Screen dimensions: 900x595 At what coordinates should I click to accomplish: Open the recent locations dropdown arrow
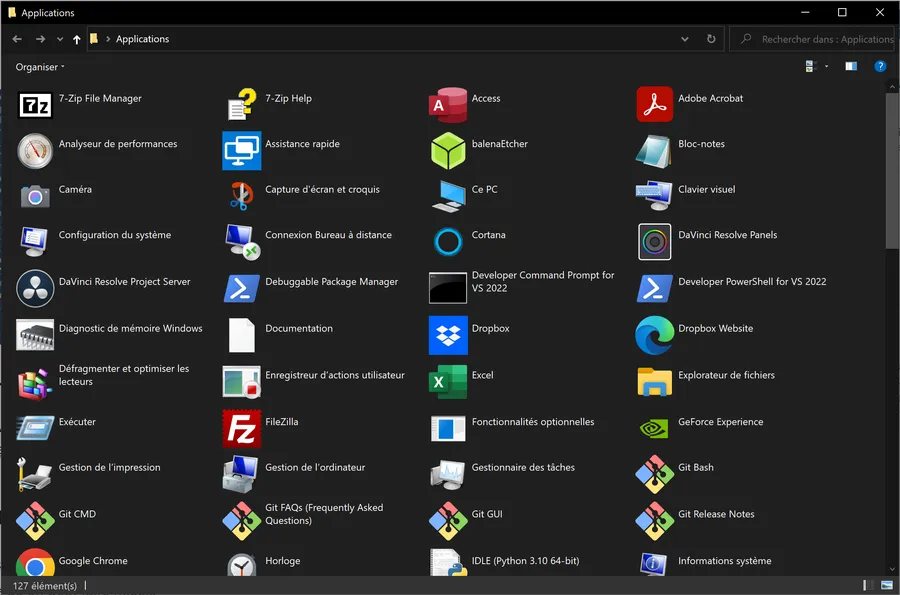[60, 39]
